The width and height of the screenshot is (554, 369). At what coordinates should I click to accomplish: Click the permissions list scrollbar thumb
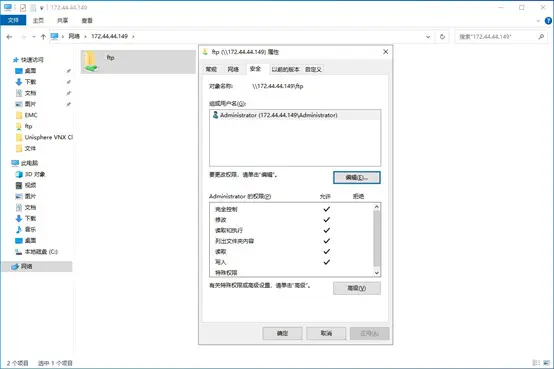pyautogui.click(x=377, y=238)
